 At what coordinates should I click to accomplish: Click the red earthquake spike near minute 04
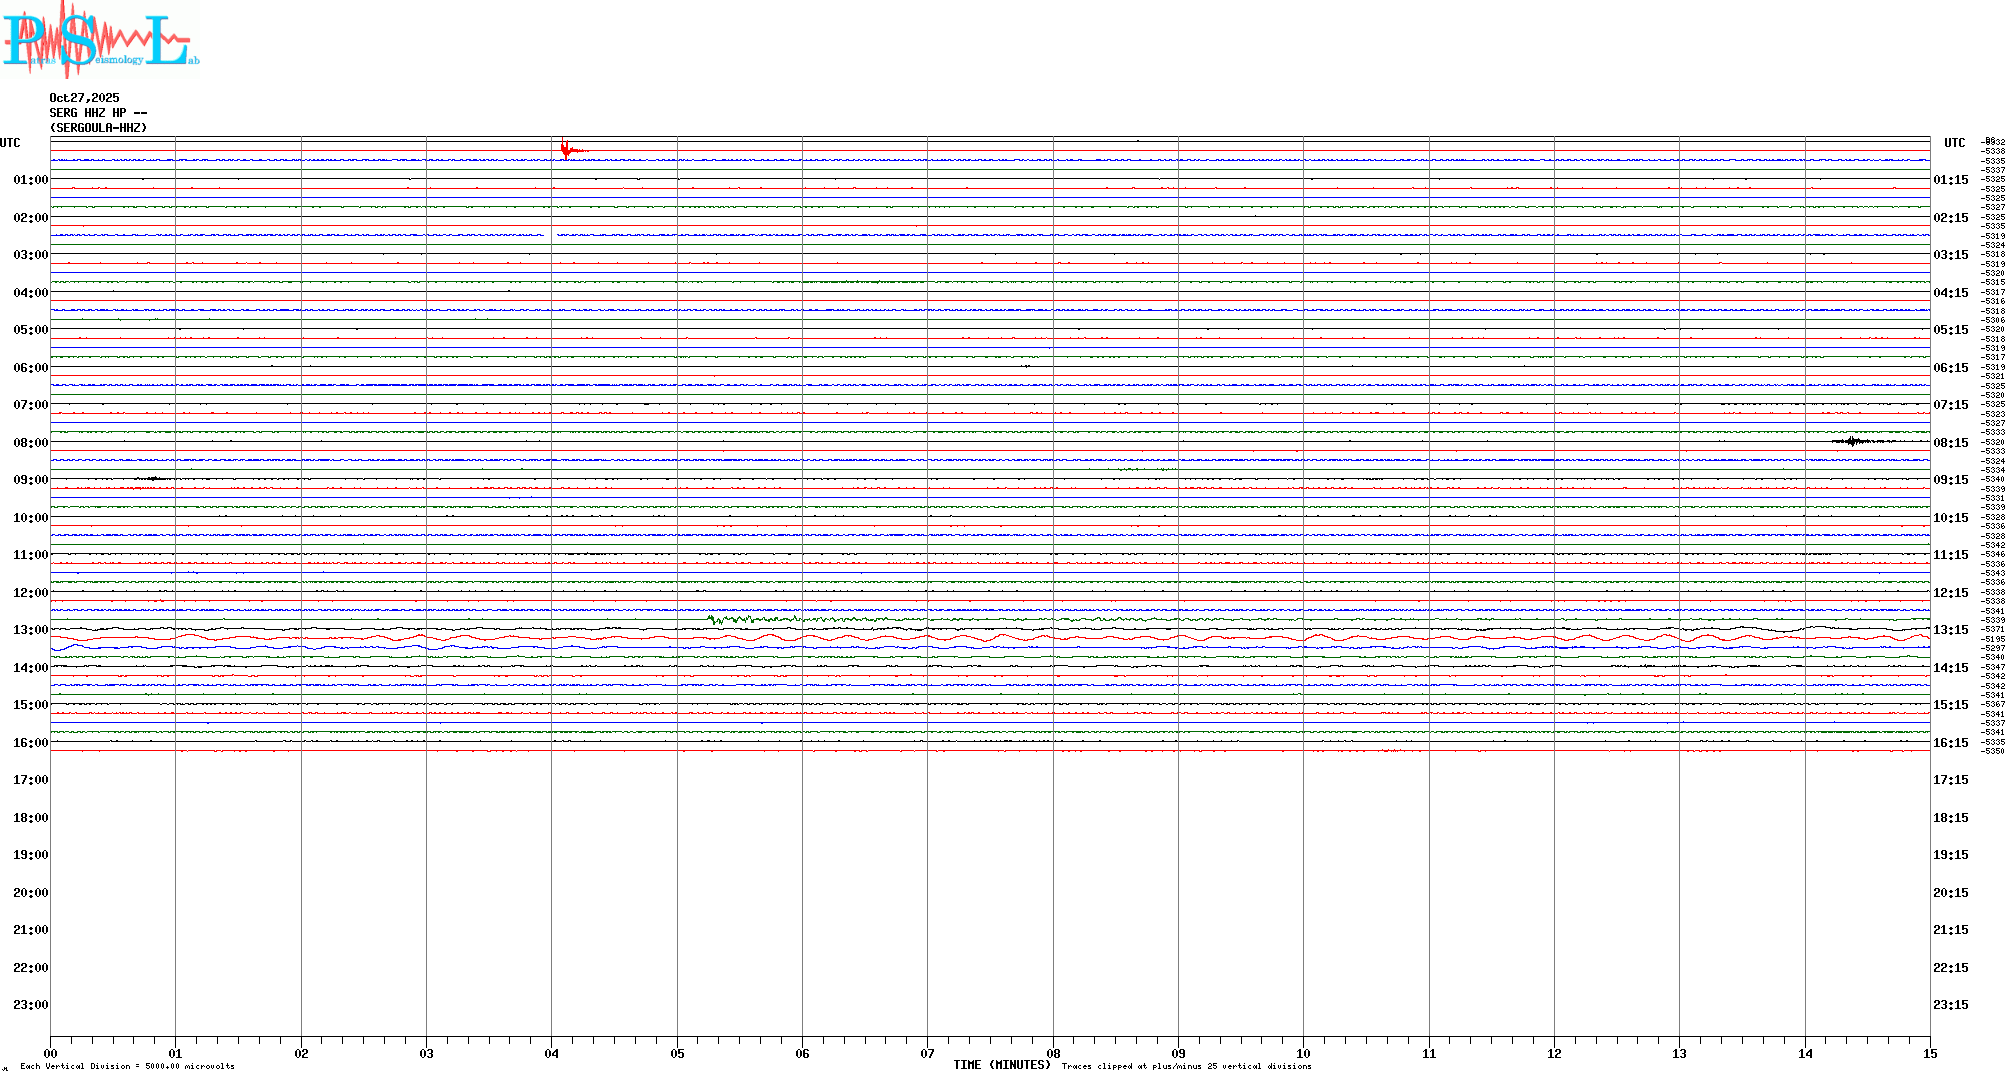coord(566,150)
